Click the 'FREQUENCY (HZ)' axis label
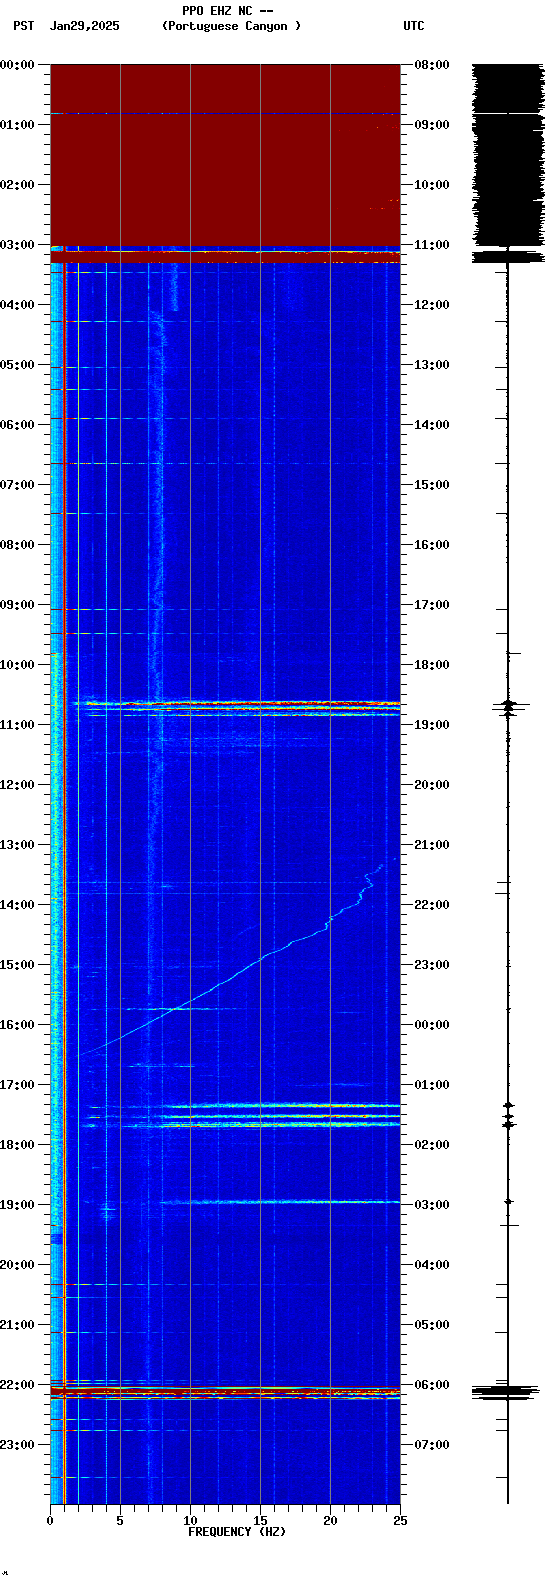This screenshot has width=552, height=1584. pyautogui.click(x=236, y=1532)
